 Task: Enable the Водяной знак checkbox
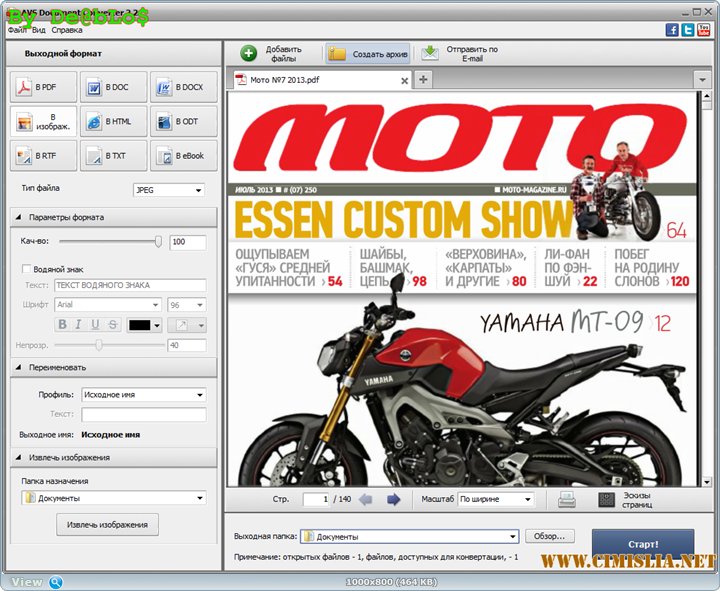tap(27, 268)
